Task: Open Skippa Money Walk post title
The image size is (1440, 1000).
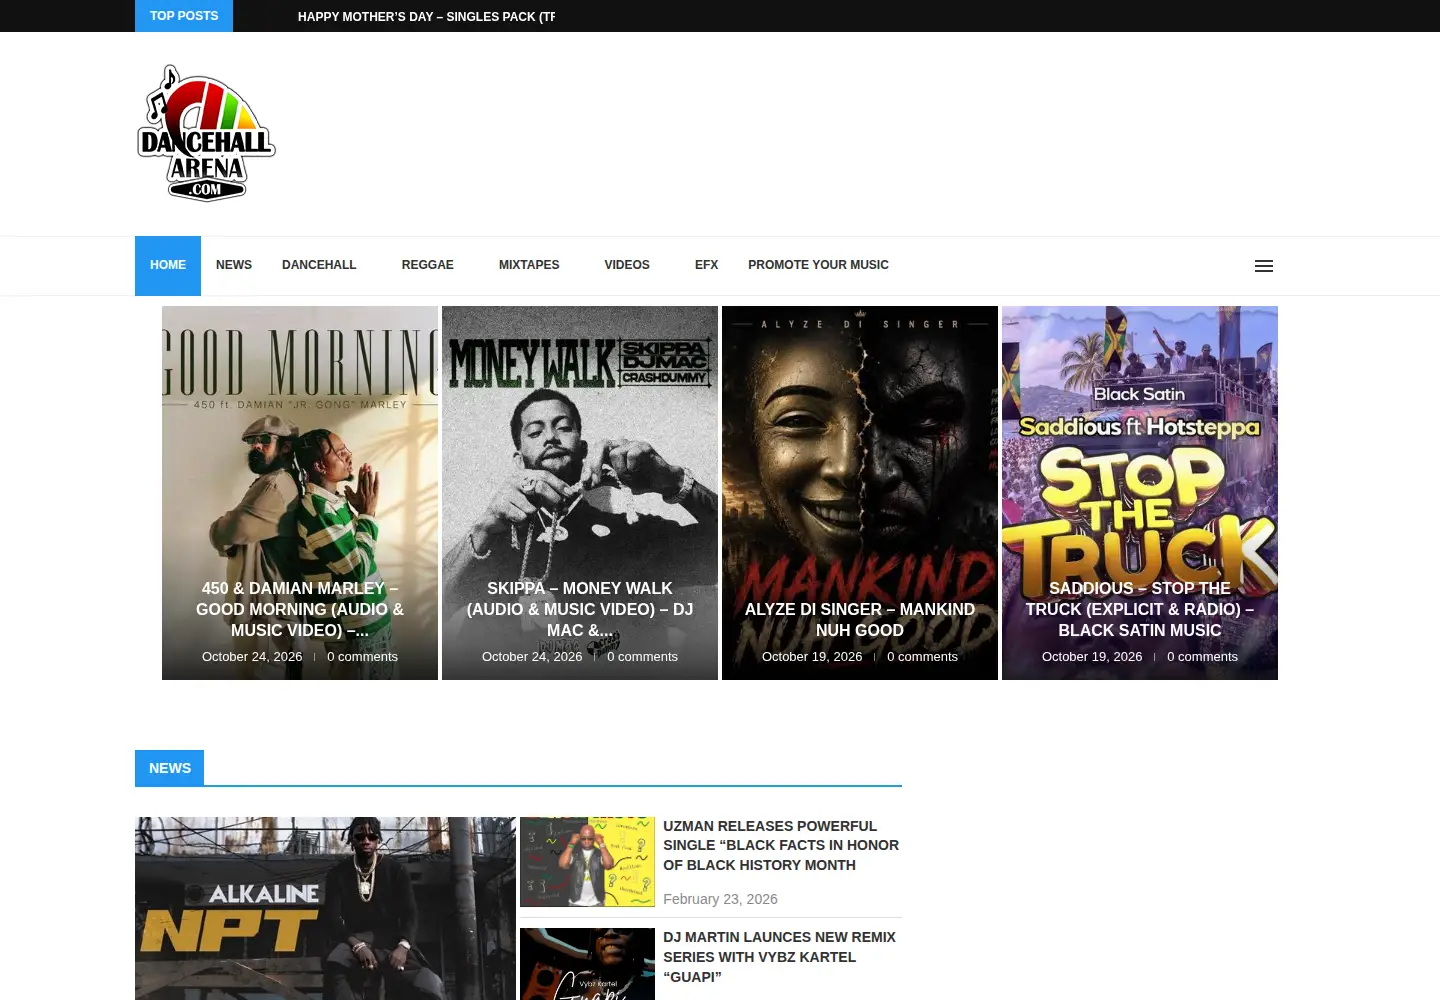Action: click(580, 609)
